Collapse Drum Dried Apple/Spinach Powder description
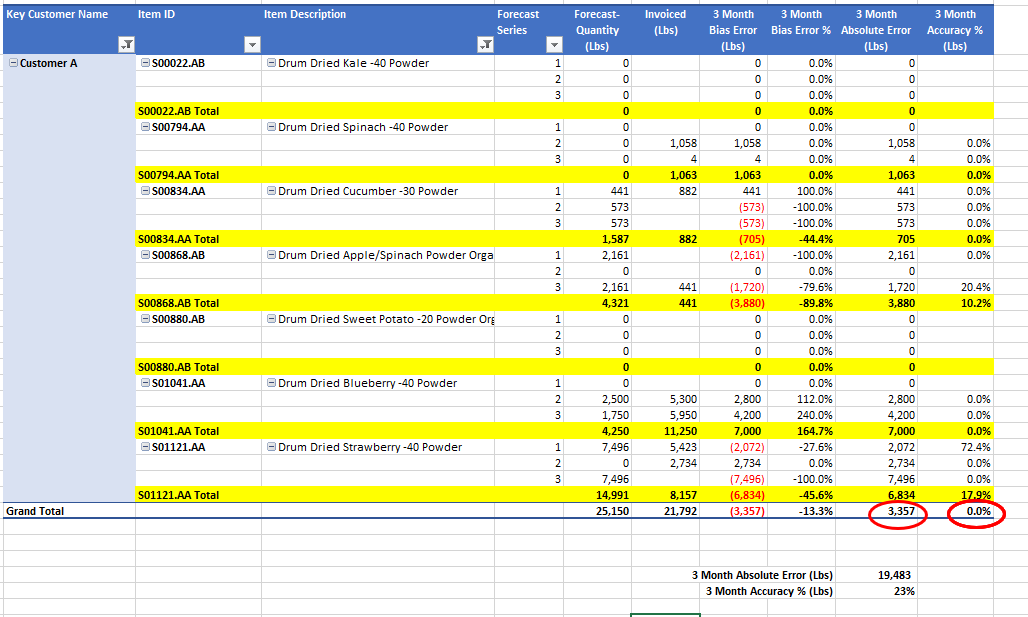 [271, 255]
